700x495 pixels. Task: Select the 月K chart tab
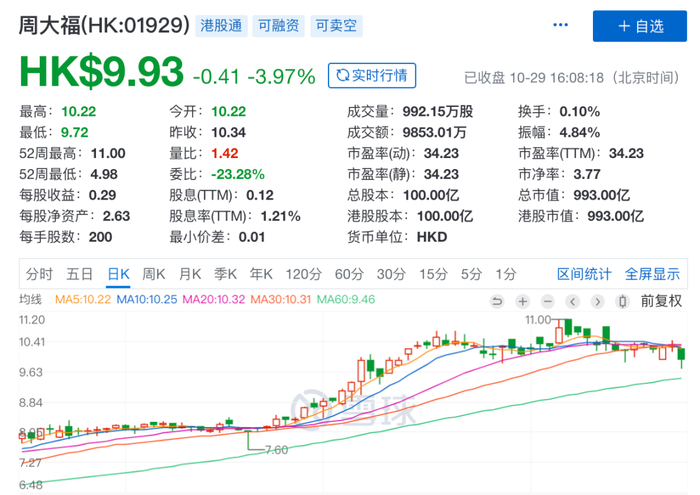pos(190,274)
